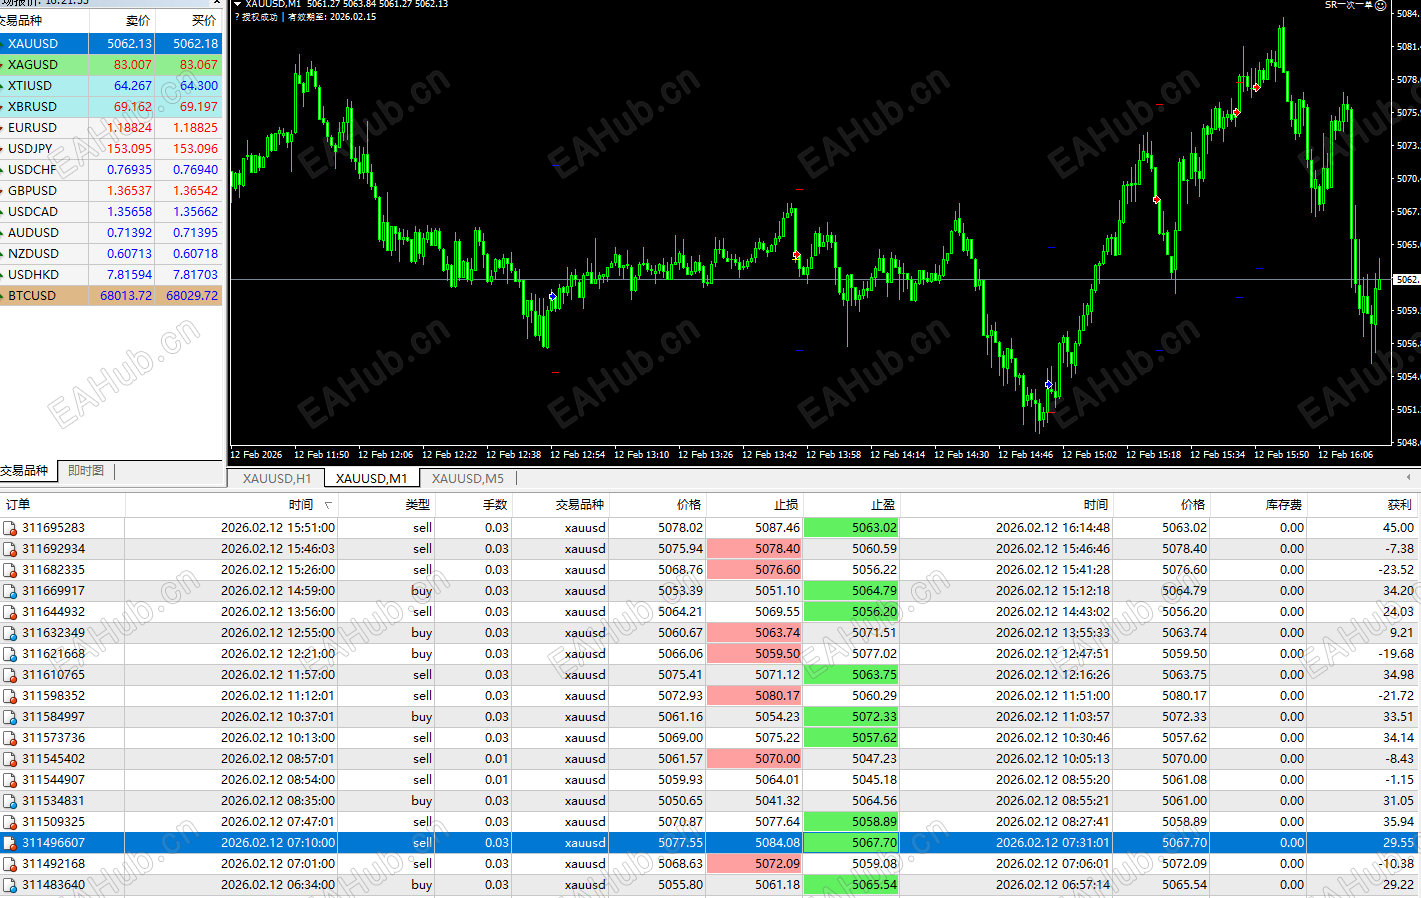Screen dimensions: 1421x898
Task: Click the order icon beside 311545402
Action: click(10, 759)
